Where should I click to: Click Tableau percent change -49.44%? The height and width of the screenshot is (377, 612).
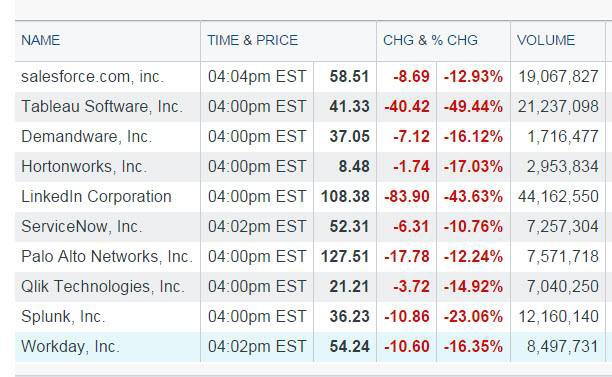473,107
